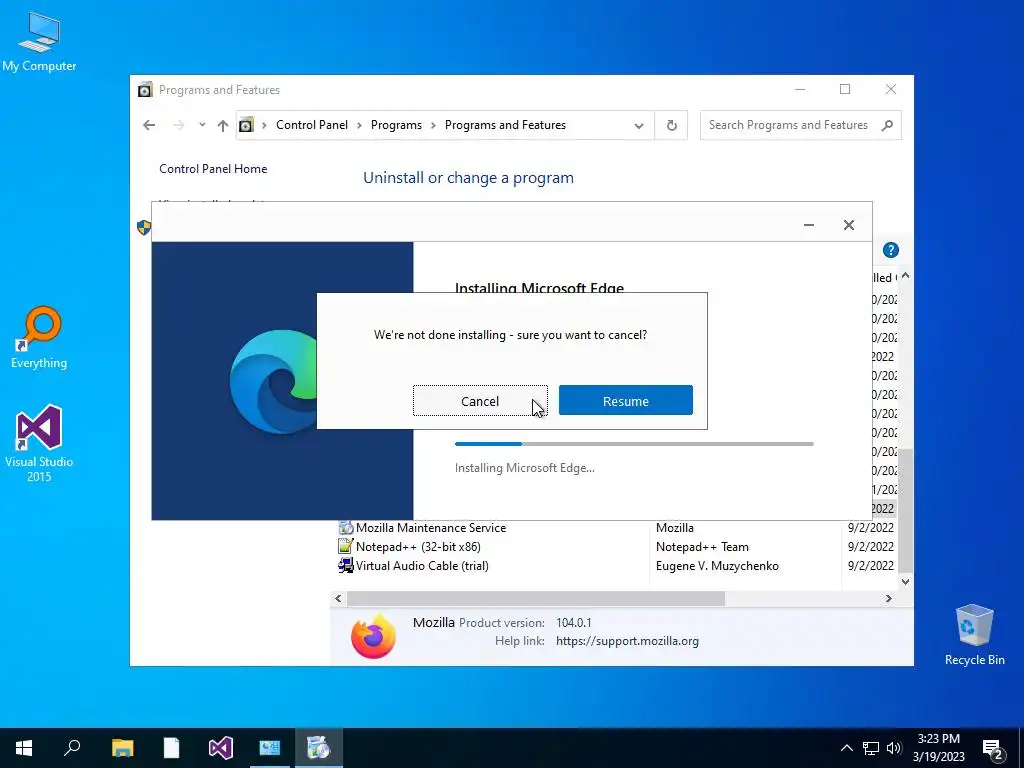Expand the address bar history dropdown
This screenshot has width=1024, height=768.
pyautogui.click(x=639, y=125)
